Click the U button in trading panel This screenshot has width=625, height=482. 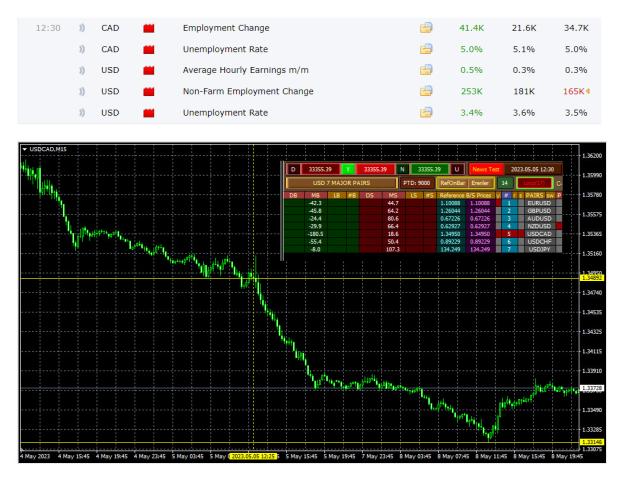(457, 169)
